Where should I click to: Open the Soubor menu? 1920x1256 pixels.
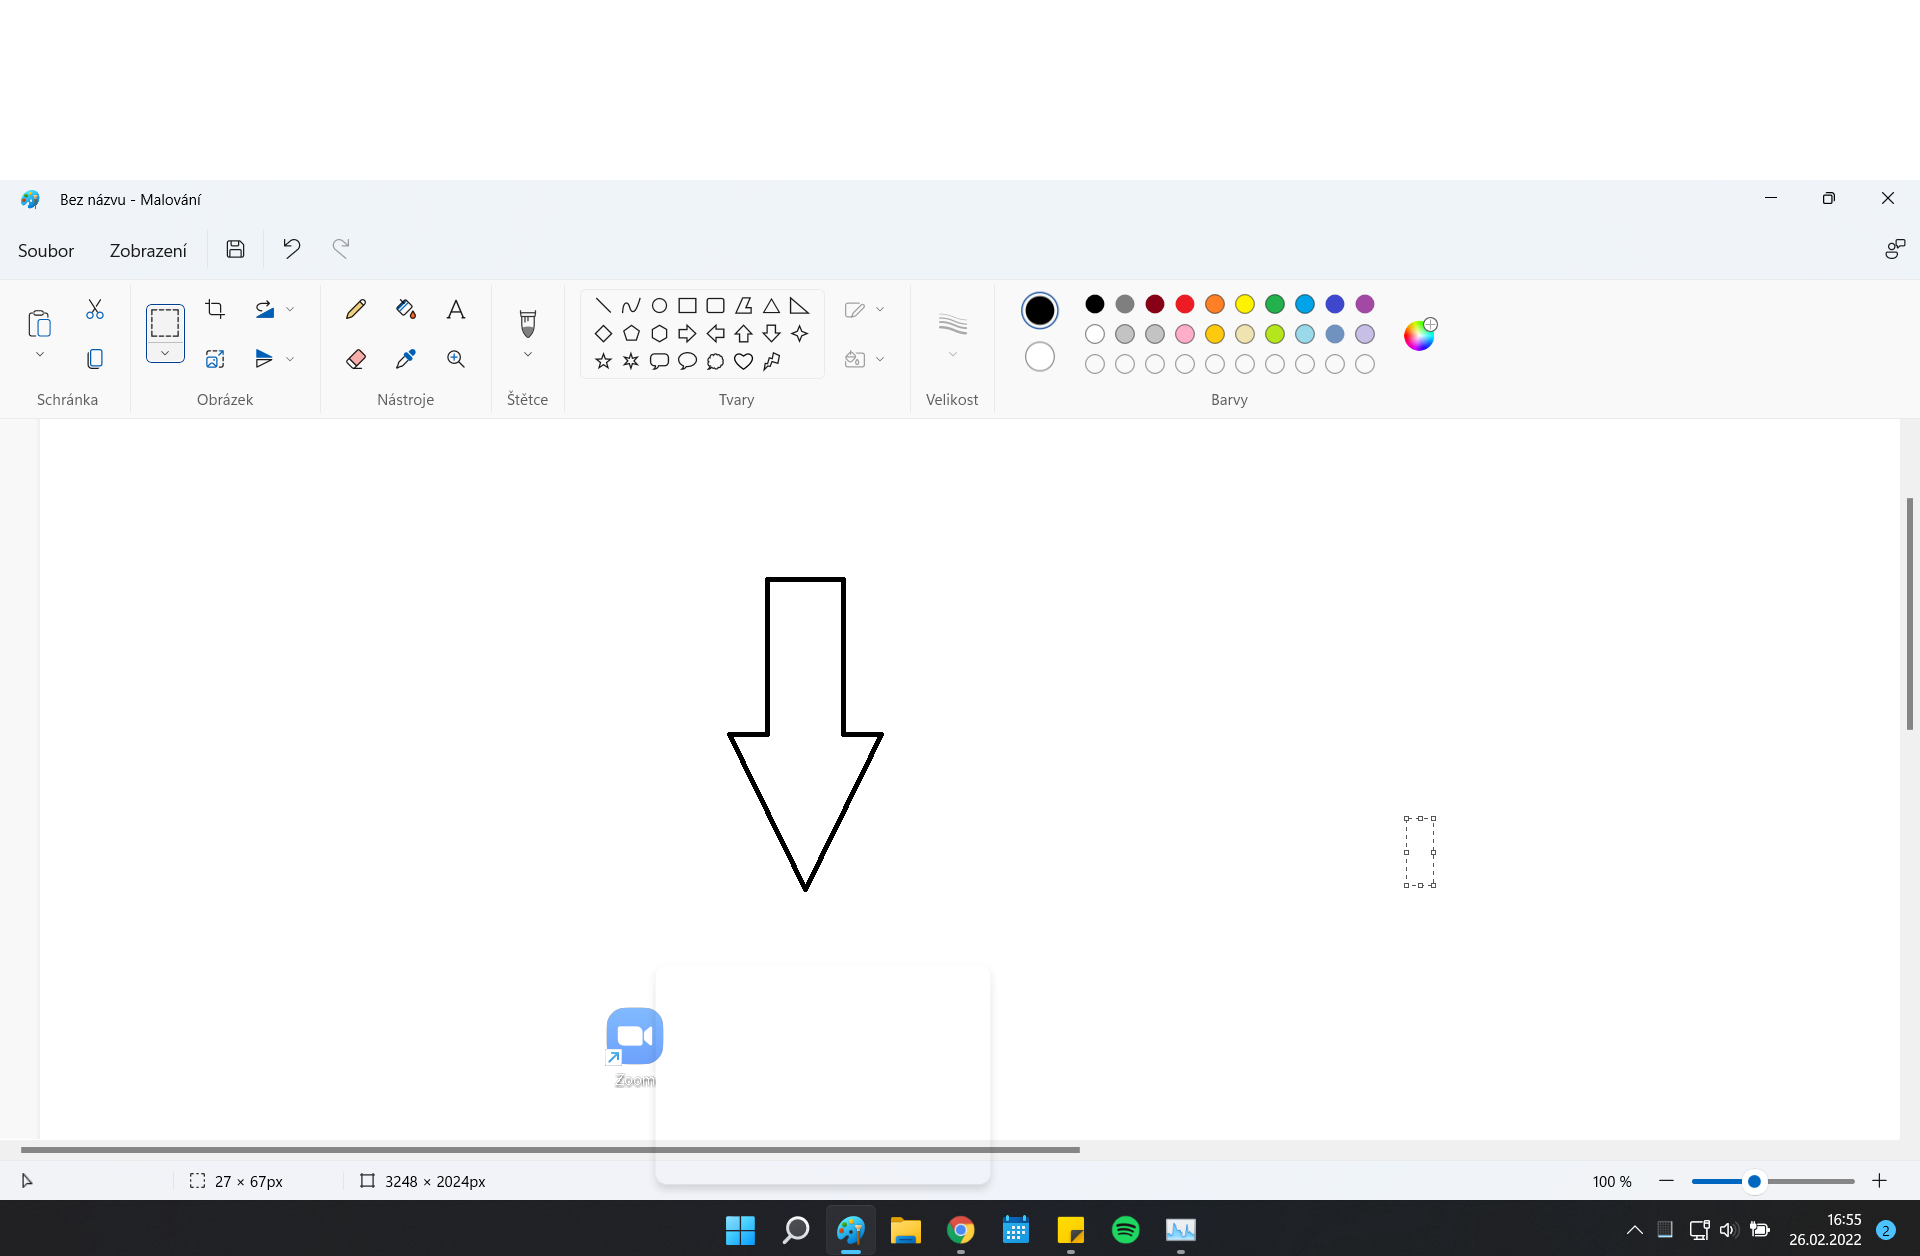click(46, 250)
